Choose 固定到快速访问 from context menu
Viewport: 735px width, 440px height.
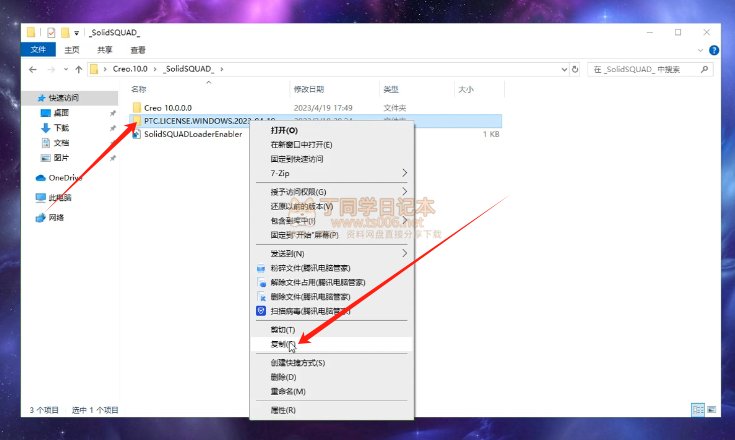point(332,159)
